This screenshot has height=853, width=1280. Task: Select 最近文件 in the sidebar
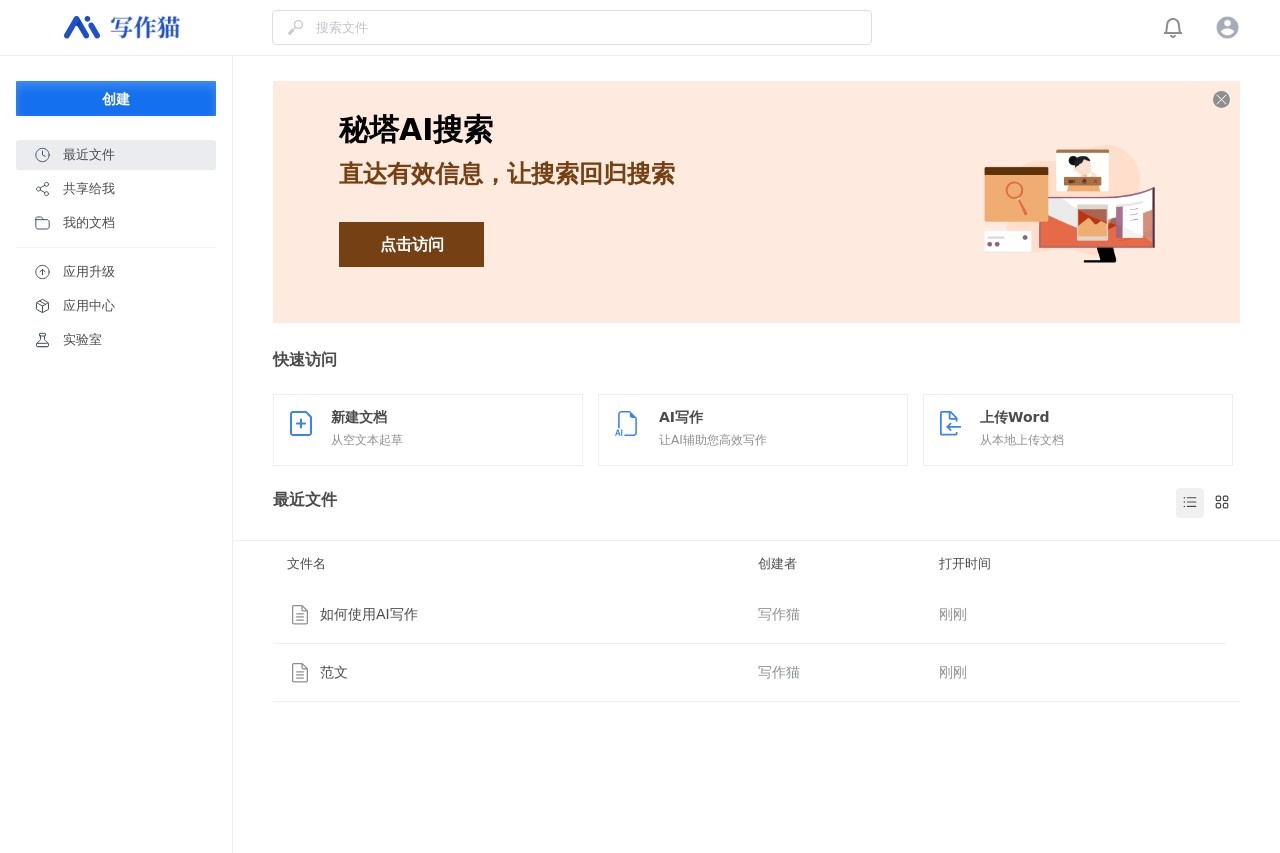click(x=116, y=155)
